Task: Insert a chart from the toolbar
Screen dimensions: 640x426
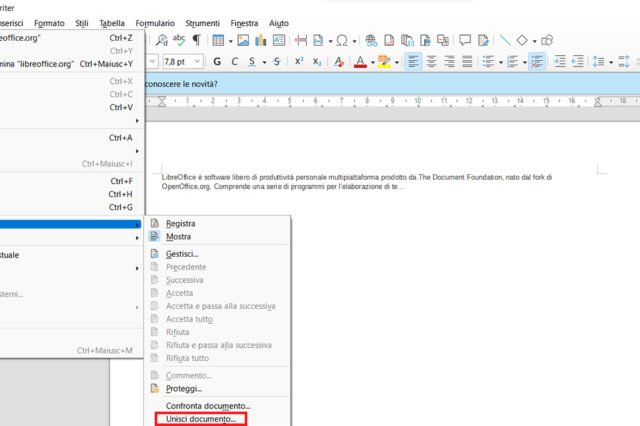Action: click(x=261, y=40)
